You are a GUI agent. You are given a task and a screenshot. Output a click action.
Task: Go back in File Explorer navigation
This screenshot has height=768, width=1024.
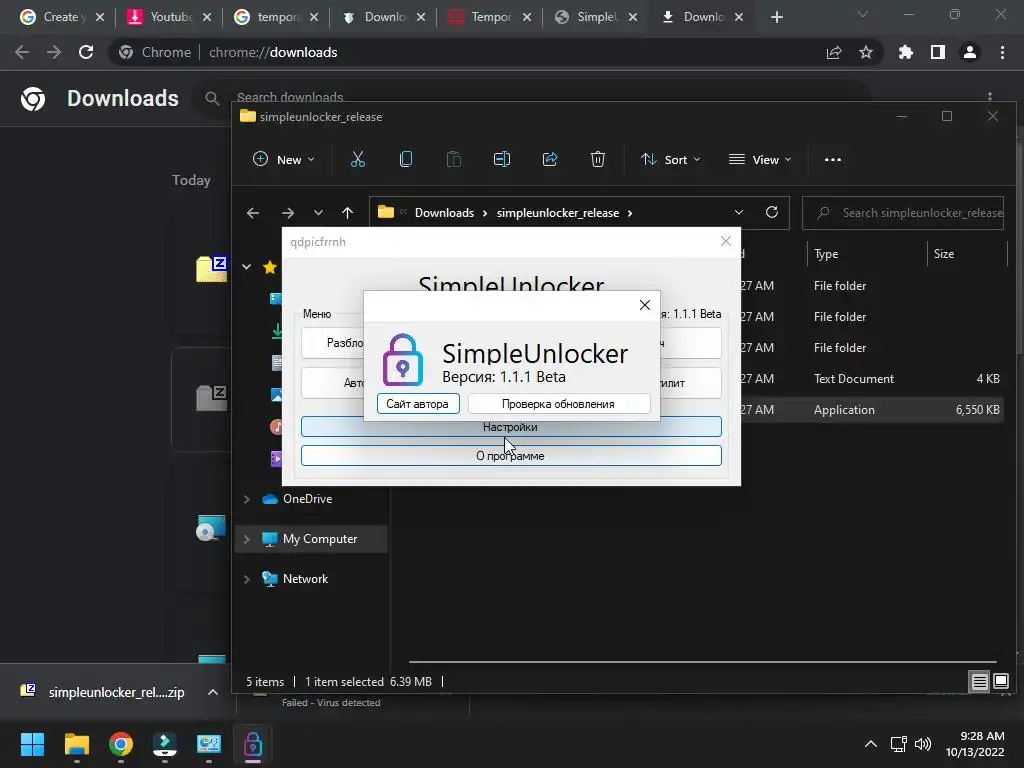253,213
